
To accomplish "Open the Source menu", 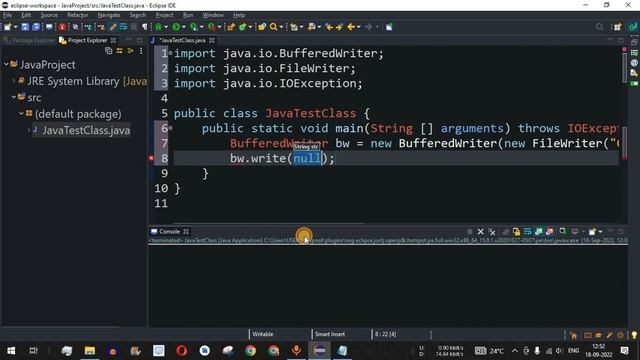I will 49,15.
